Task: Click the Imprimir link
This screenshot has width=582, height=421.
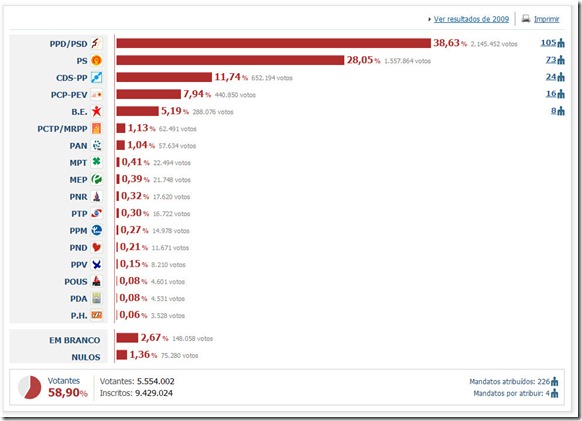Action: [546, 19]
